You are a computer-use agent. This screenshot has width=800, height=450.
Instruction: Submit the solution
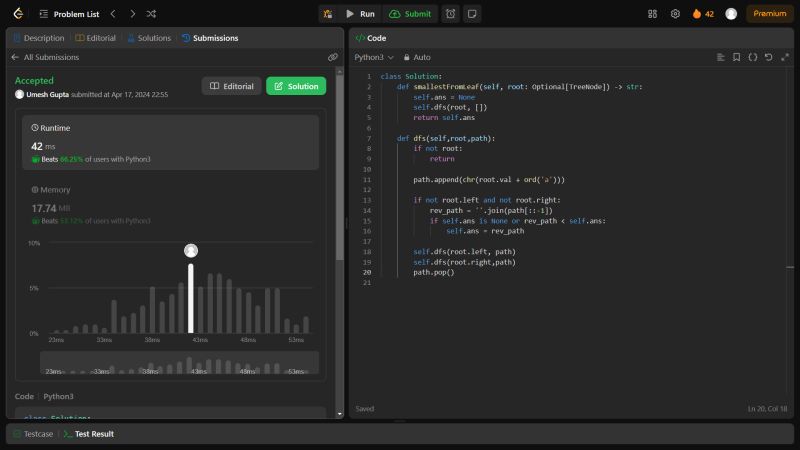(x=410, y=14)
